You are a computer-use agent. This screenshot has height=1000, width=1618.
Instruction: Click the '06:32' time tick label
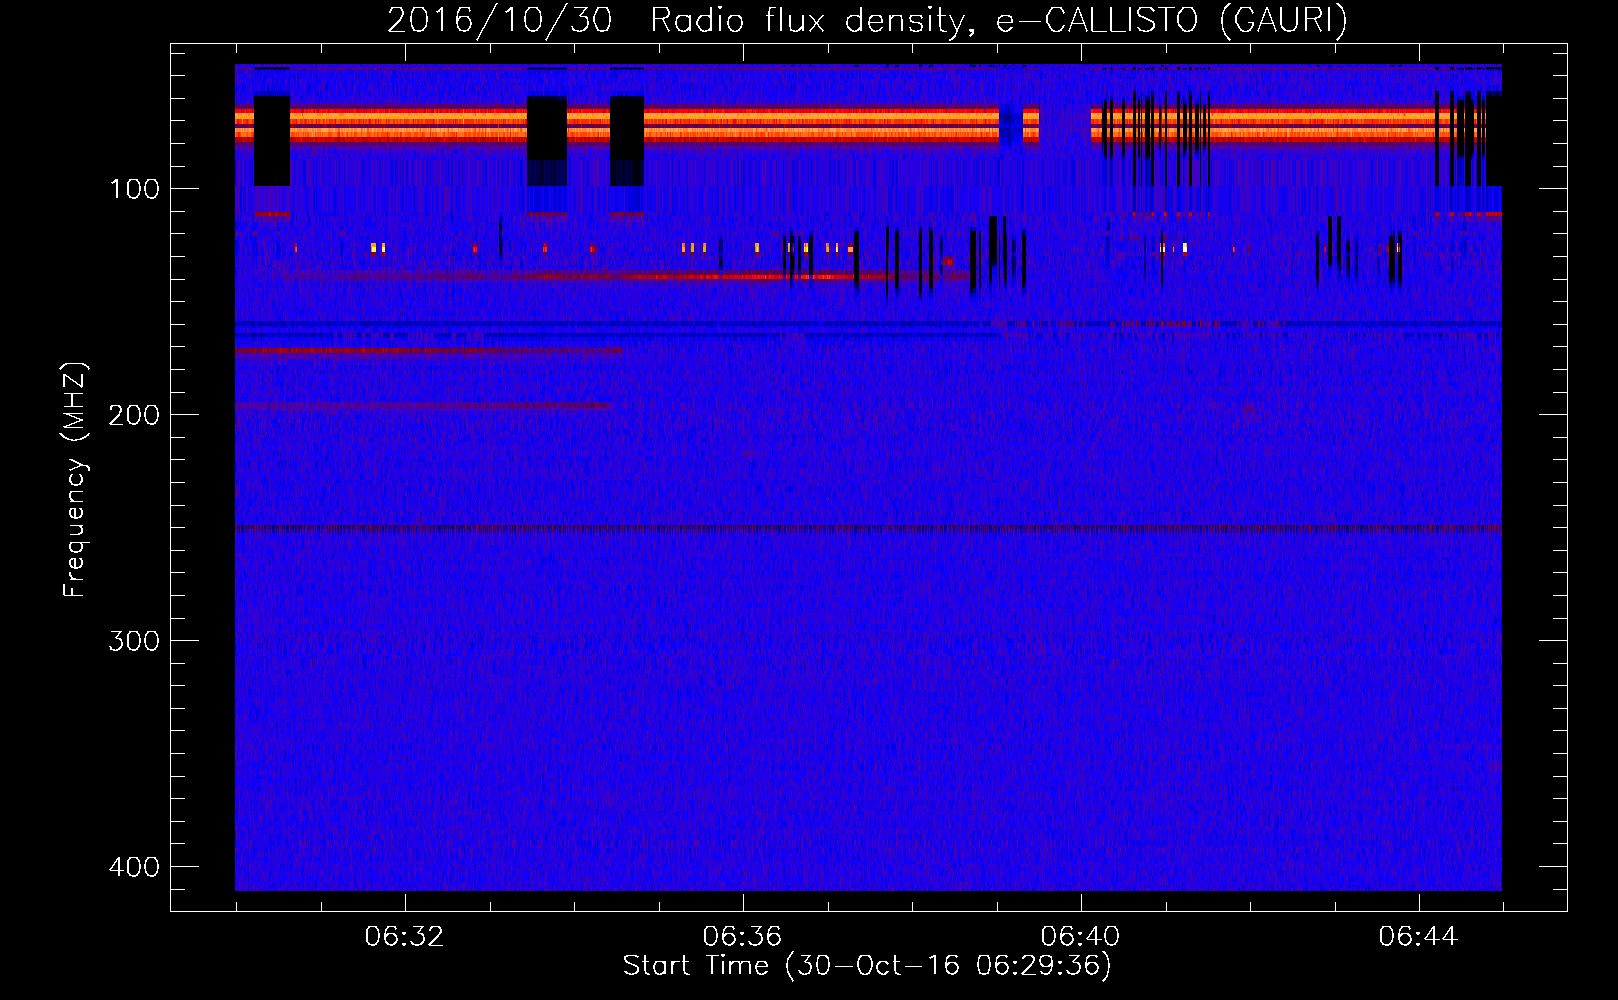[404, 937]
